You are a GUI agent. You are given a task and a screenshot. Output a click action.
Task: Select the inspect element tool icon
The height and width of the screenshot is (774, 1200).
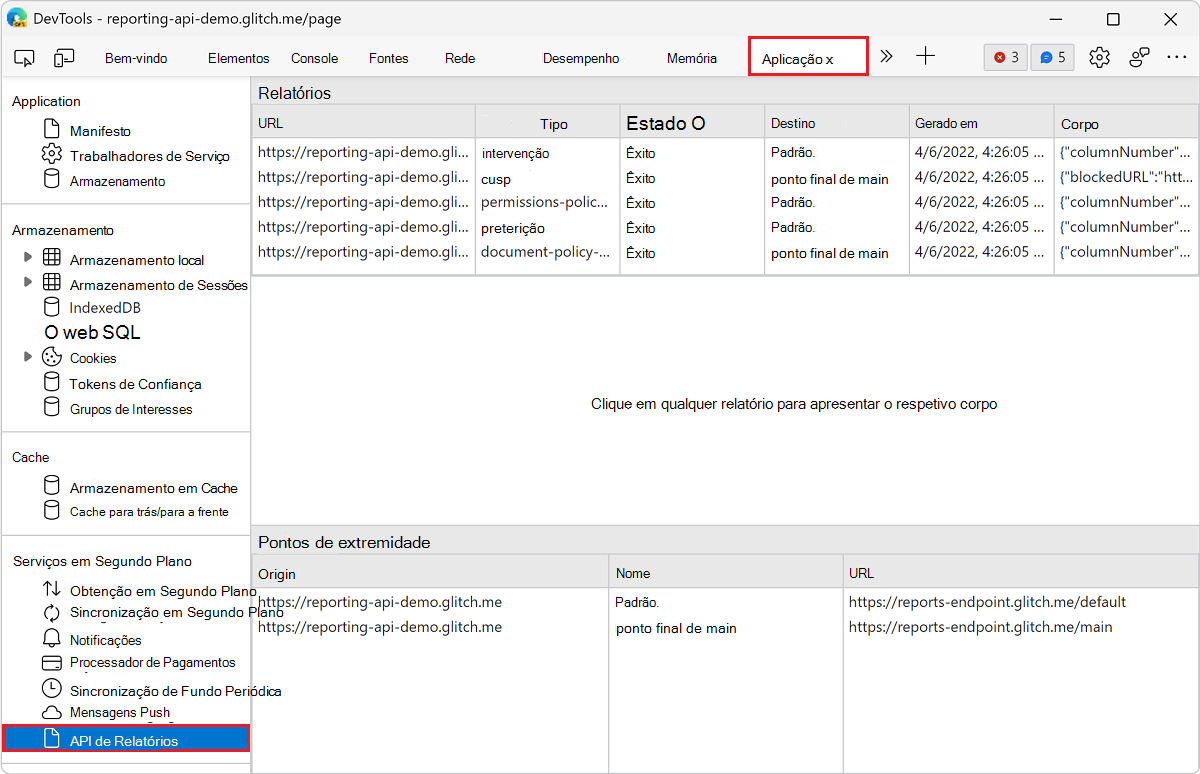coord(24,58)
